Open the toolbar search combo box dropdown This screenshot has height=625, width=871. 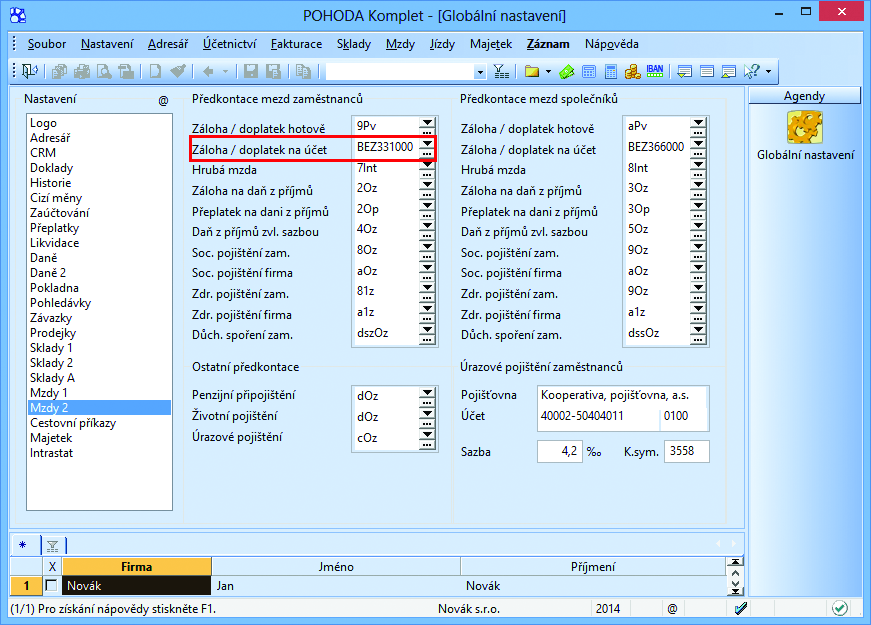point(480,72)
